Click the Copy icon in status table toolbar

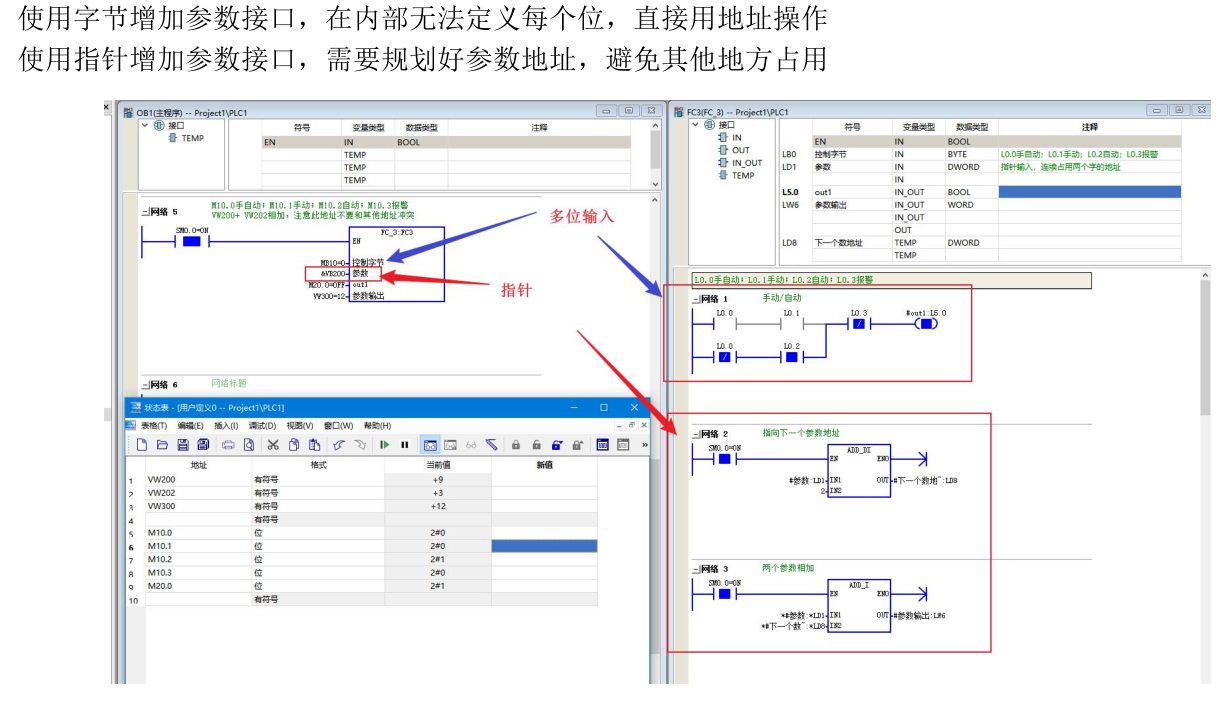[x=294, y=445]
